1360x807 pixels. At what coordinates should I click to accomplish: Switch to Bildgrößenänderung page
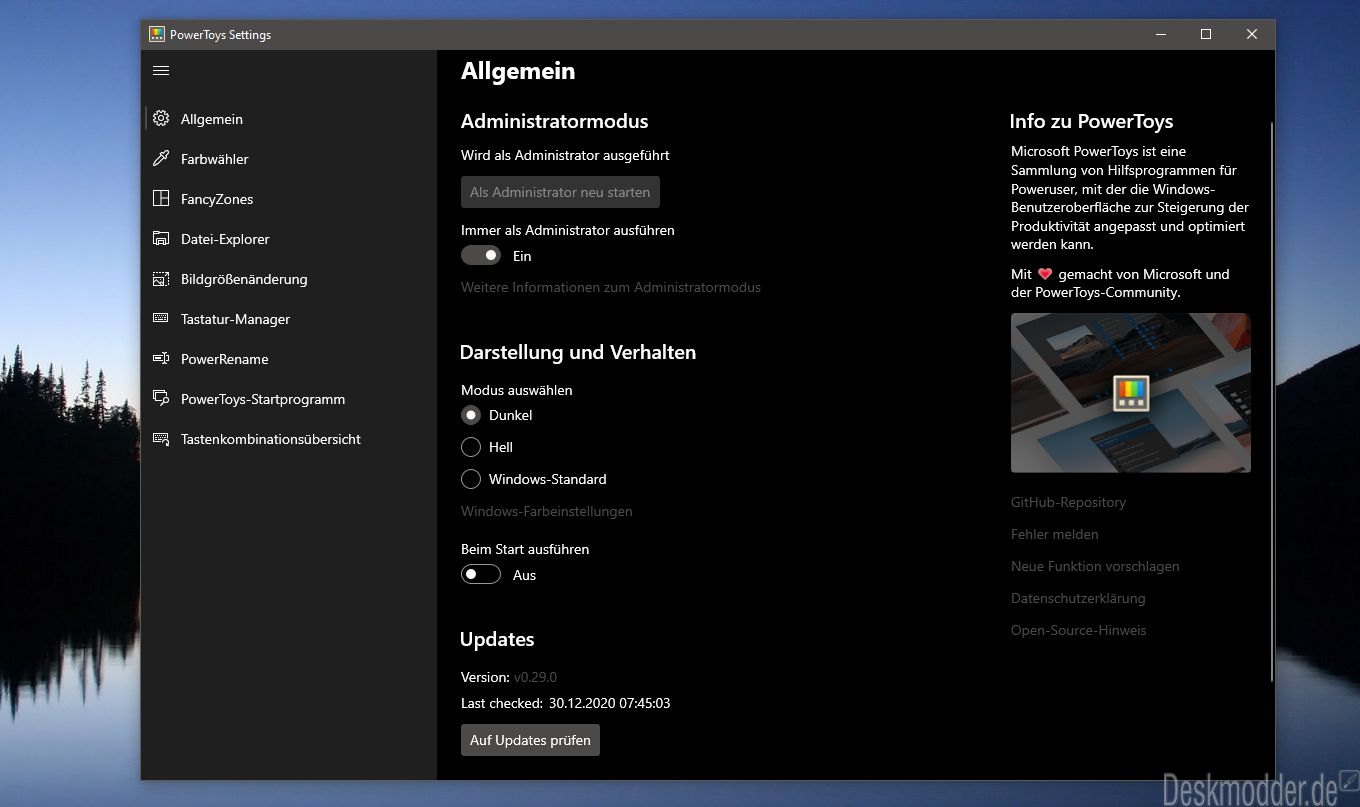[x=289, y=279]
